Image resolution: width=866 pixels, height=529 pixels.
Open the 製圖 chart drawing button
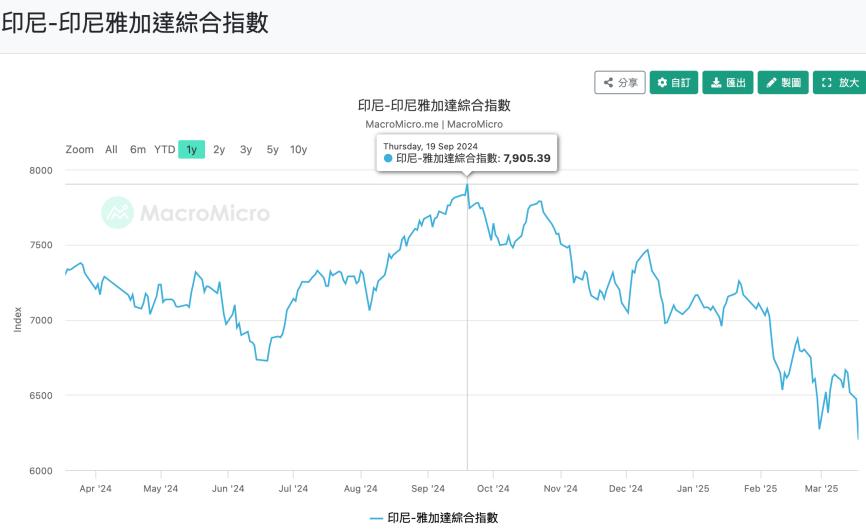783,82
